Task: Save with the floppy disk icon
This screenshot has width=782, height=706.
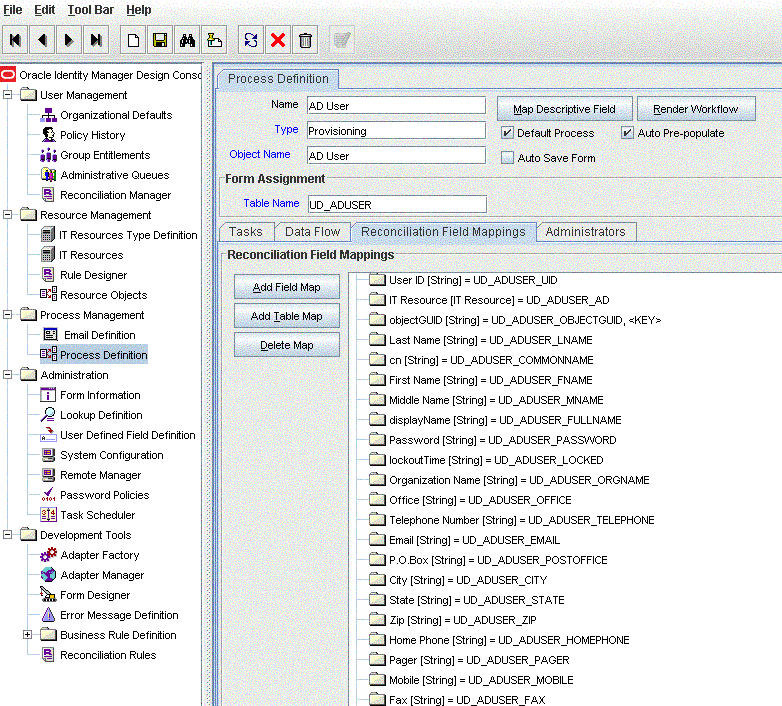Action: (160, 40)
